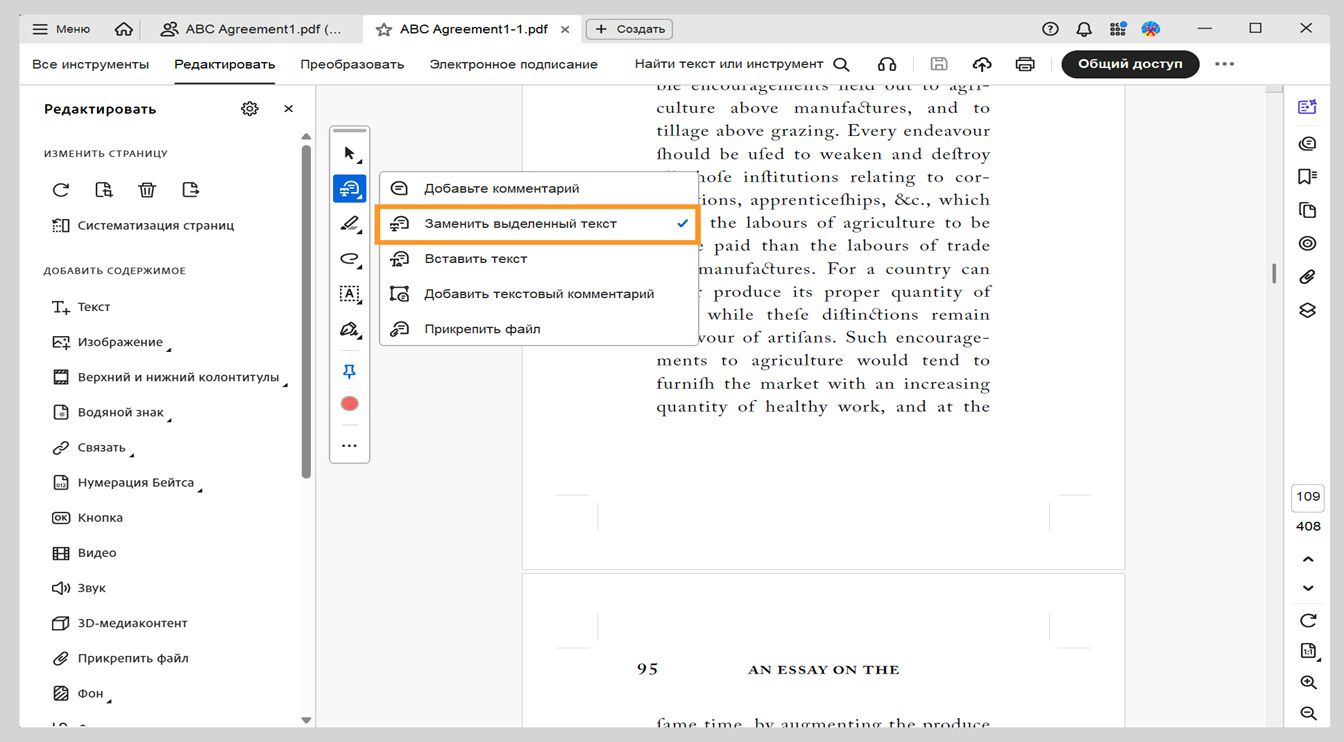
Task: Open Электронное подписание tab
Action: [x=513, y=64]
